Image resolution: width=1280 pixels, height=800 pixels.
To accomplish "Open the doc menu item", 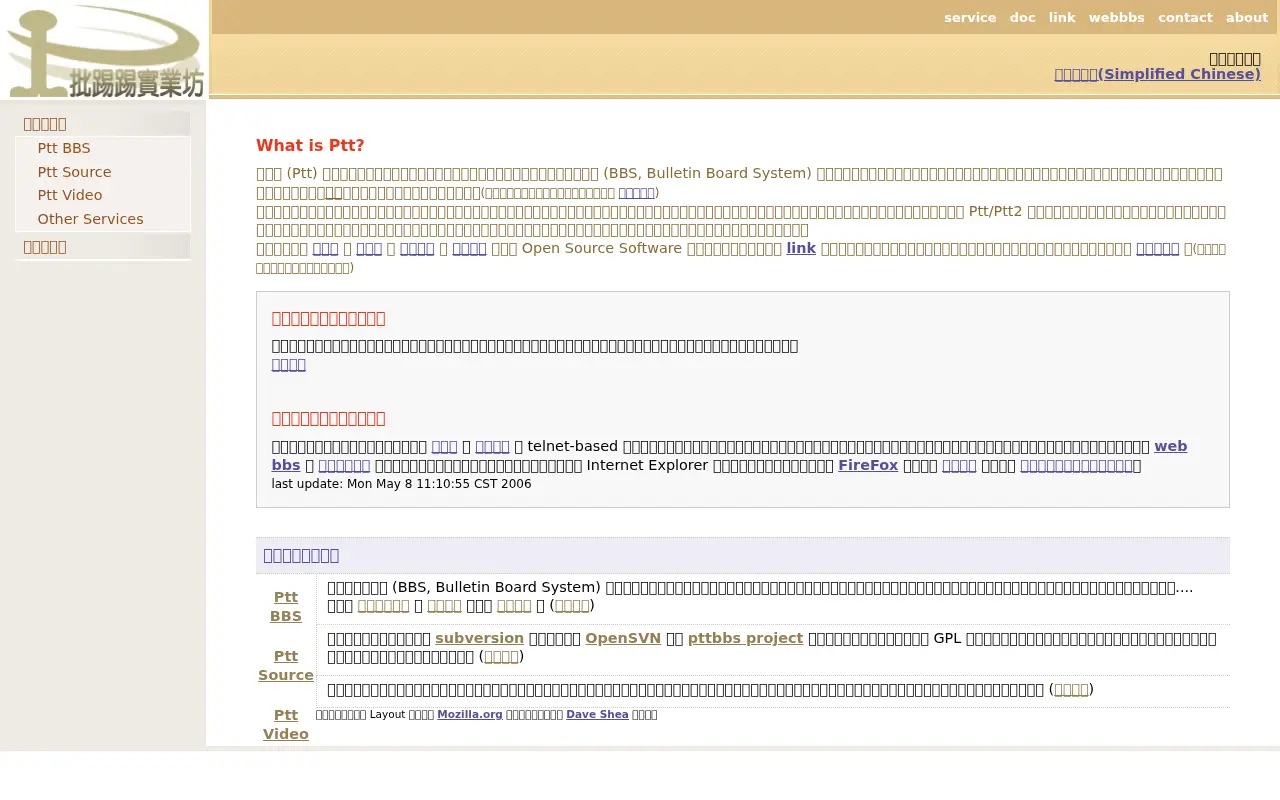I will tap(1022, 17).
